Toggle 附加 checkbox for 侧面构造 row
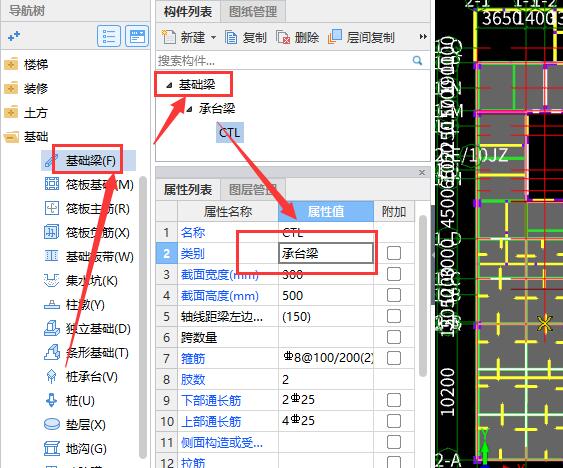Viewport: 563px width, 468px height. tap(394, 442)
